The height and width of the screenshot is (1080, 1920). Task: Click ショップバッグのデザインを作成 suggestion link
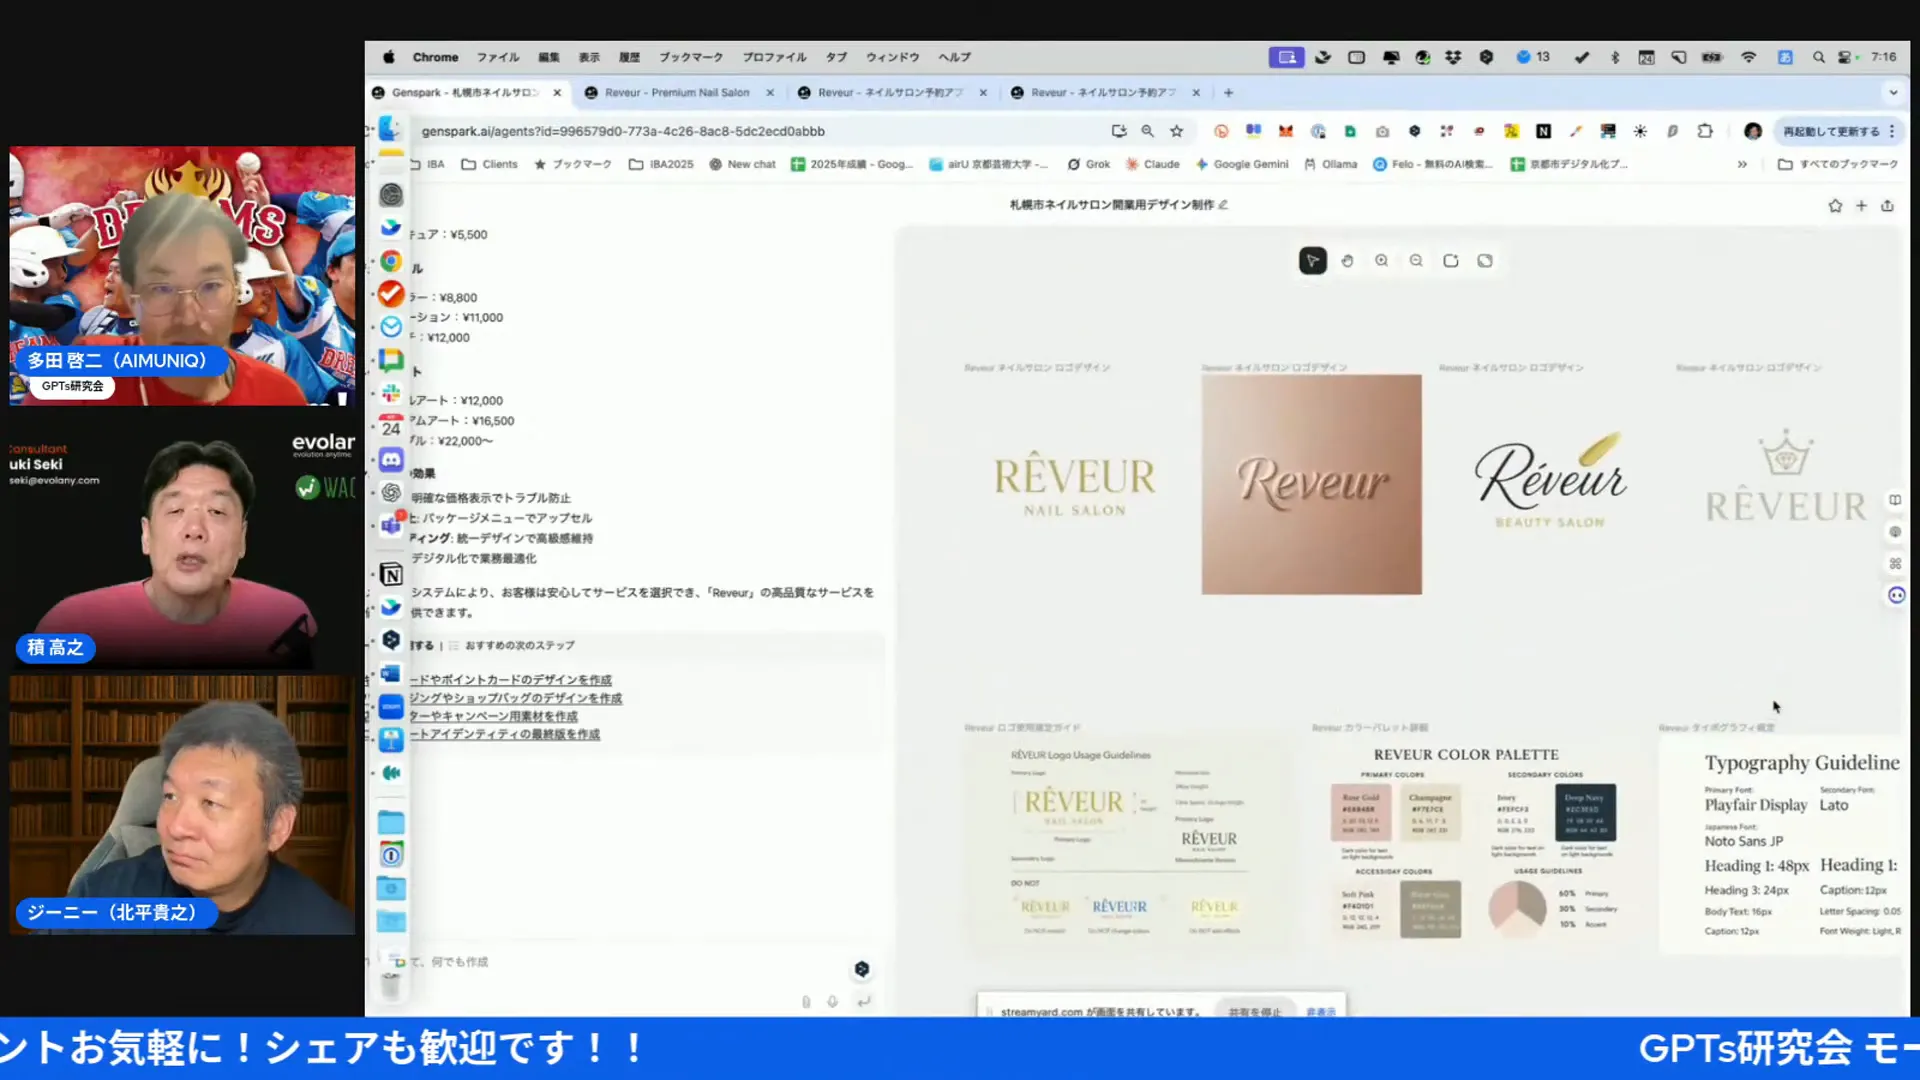pyautogui.click(x=516, y=698)
